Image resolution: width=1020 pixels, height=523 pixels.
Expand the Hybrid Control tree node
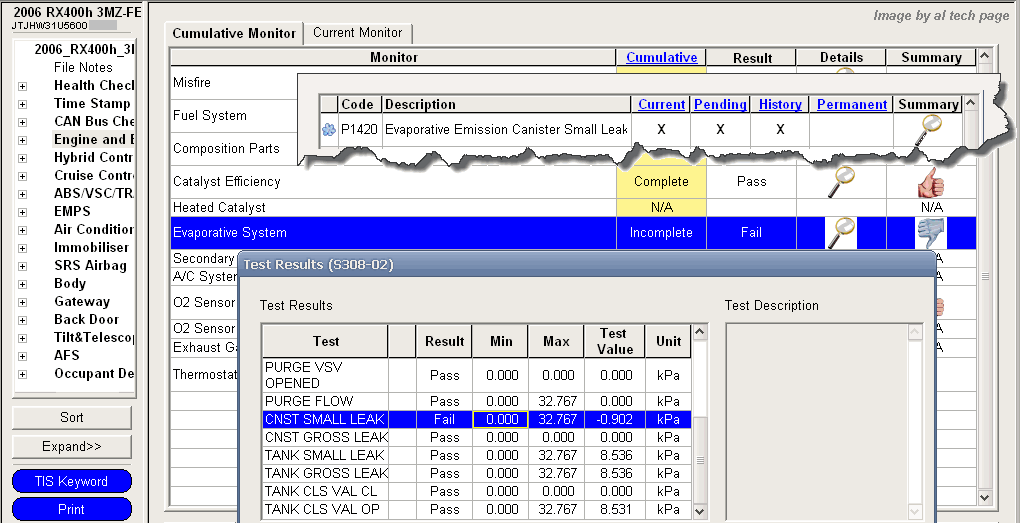point(22,158)
